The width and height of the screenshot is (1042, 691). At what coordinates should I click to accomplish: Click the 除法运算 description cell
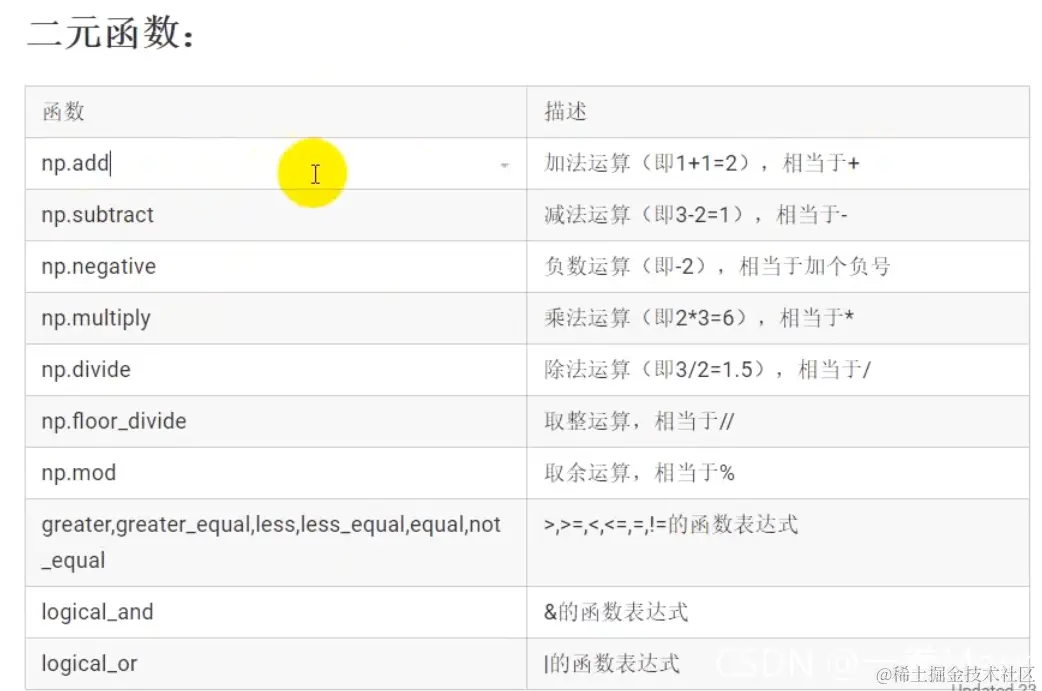778,370
